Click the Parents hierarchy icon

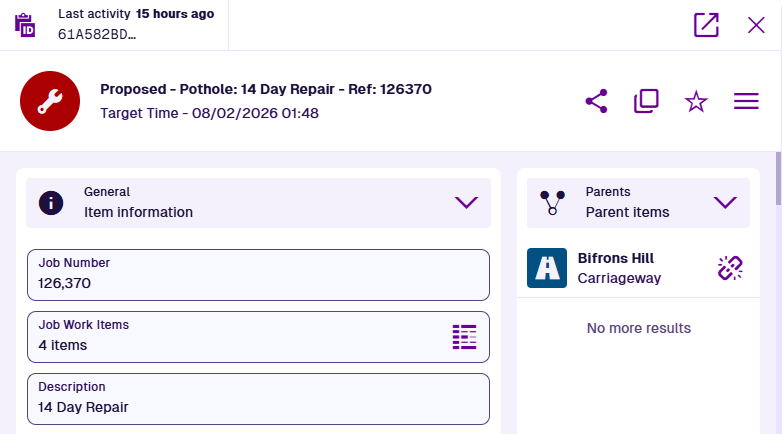coord(552,202)
